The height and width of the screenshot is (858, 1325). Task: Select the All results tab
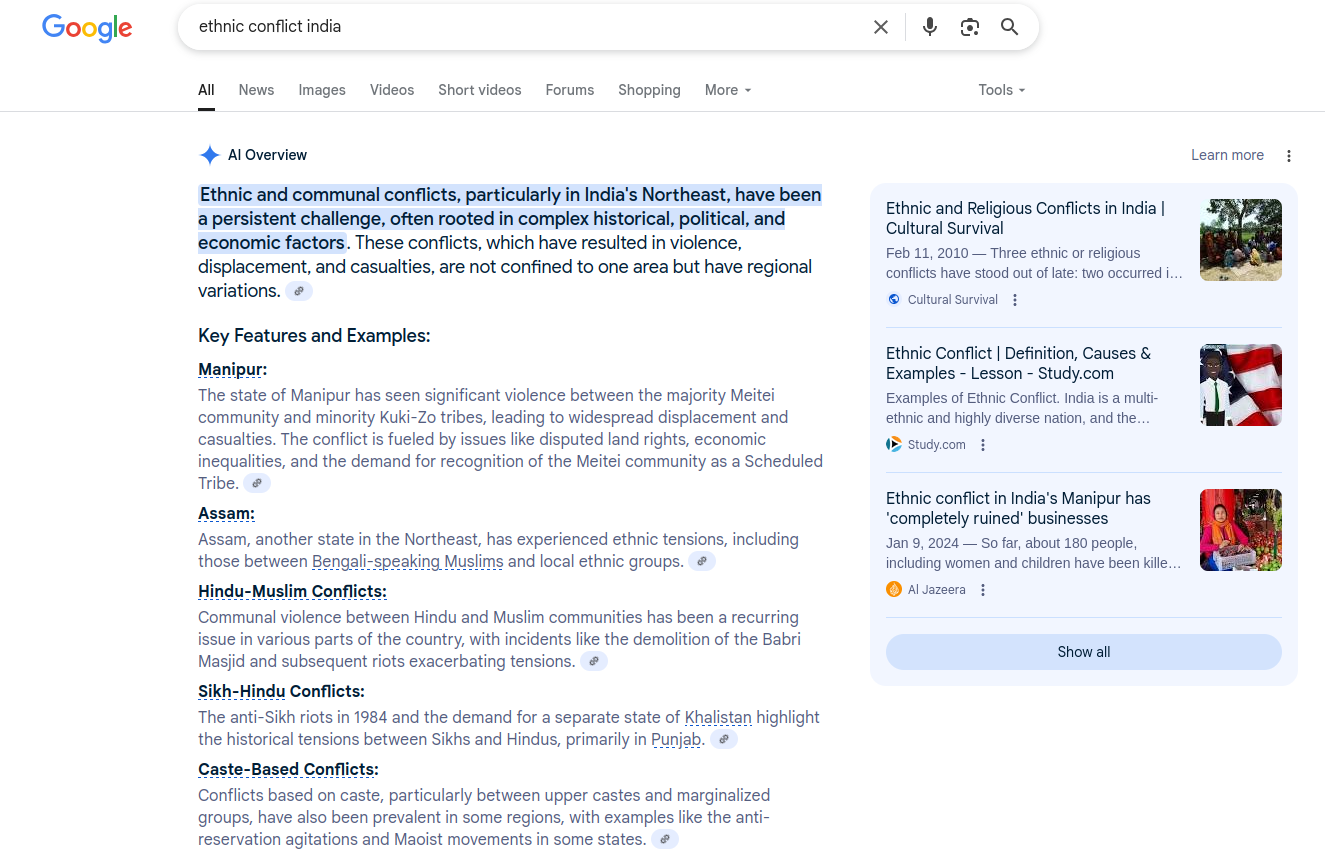click(206, 90)
